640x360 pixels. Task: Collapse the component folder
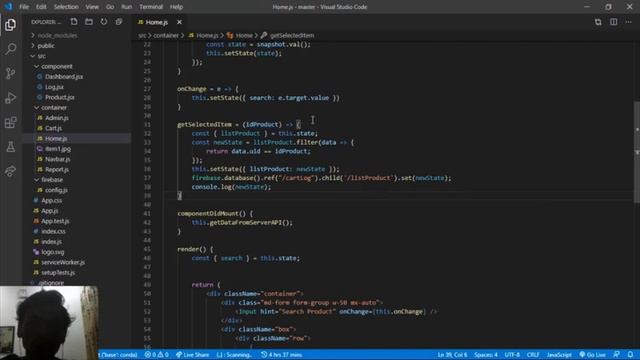57,66
